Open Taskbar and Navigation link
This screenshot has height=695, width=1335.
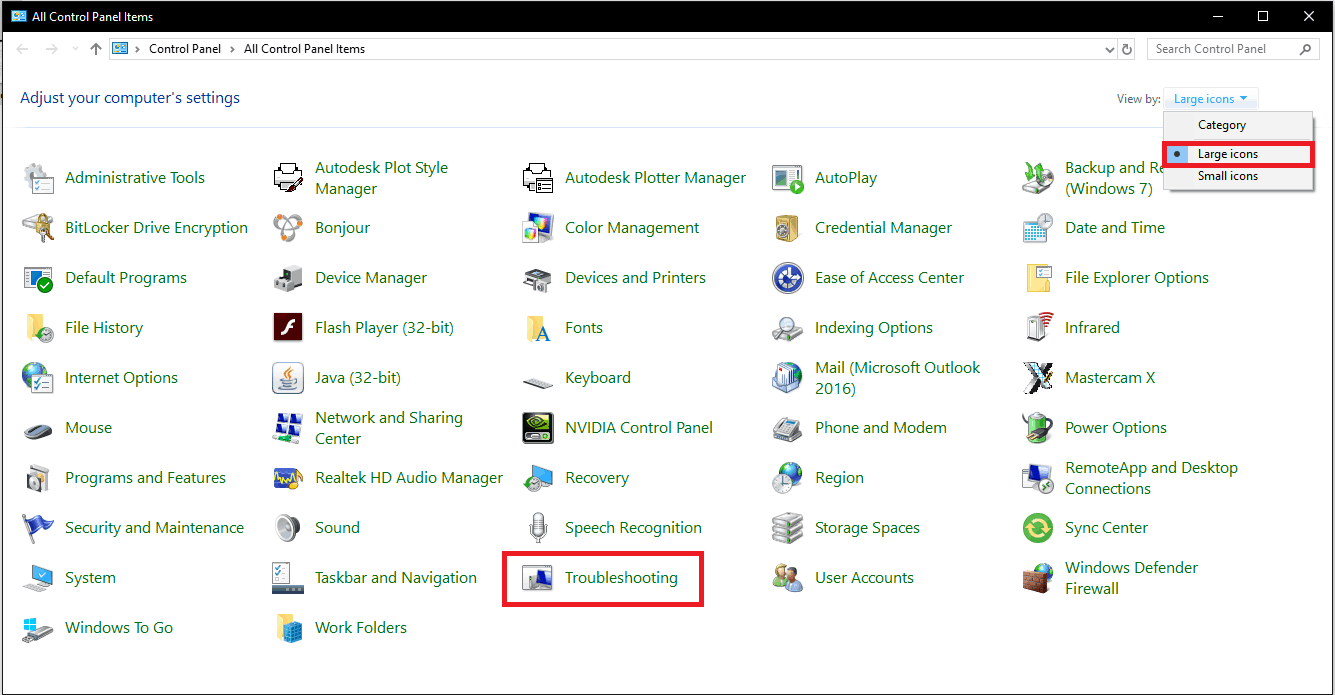[x=396, y=578]
